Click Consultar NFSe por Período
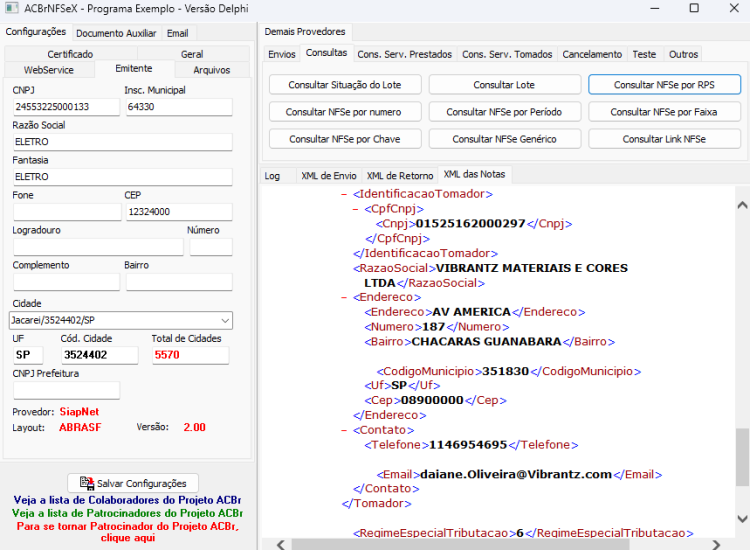This screenshot has height=550, width=750. [x=504, y=112]
